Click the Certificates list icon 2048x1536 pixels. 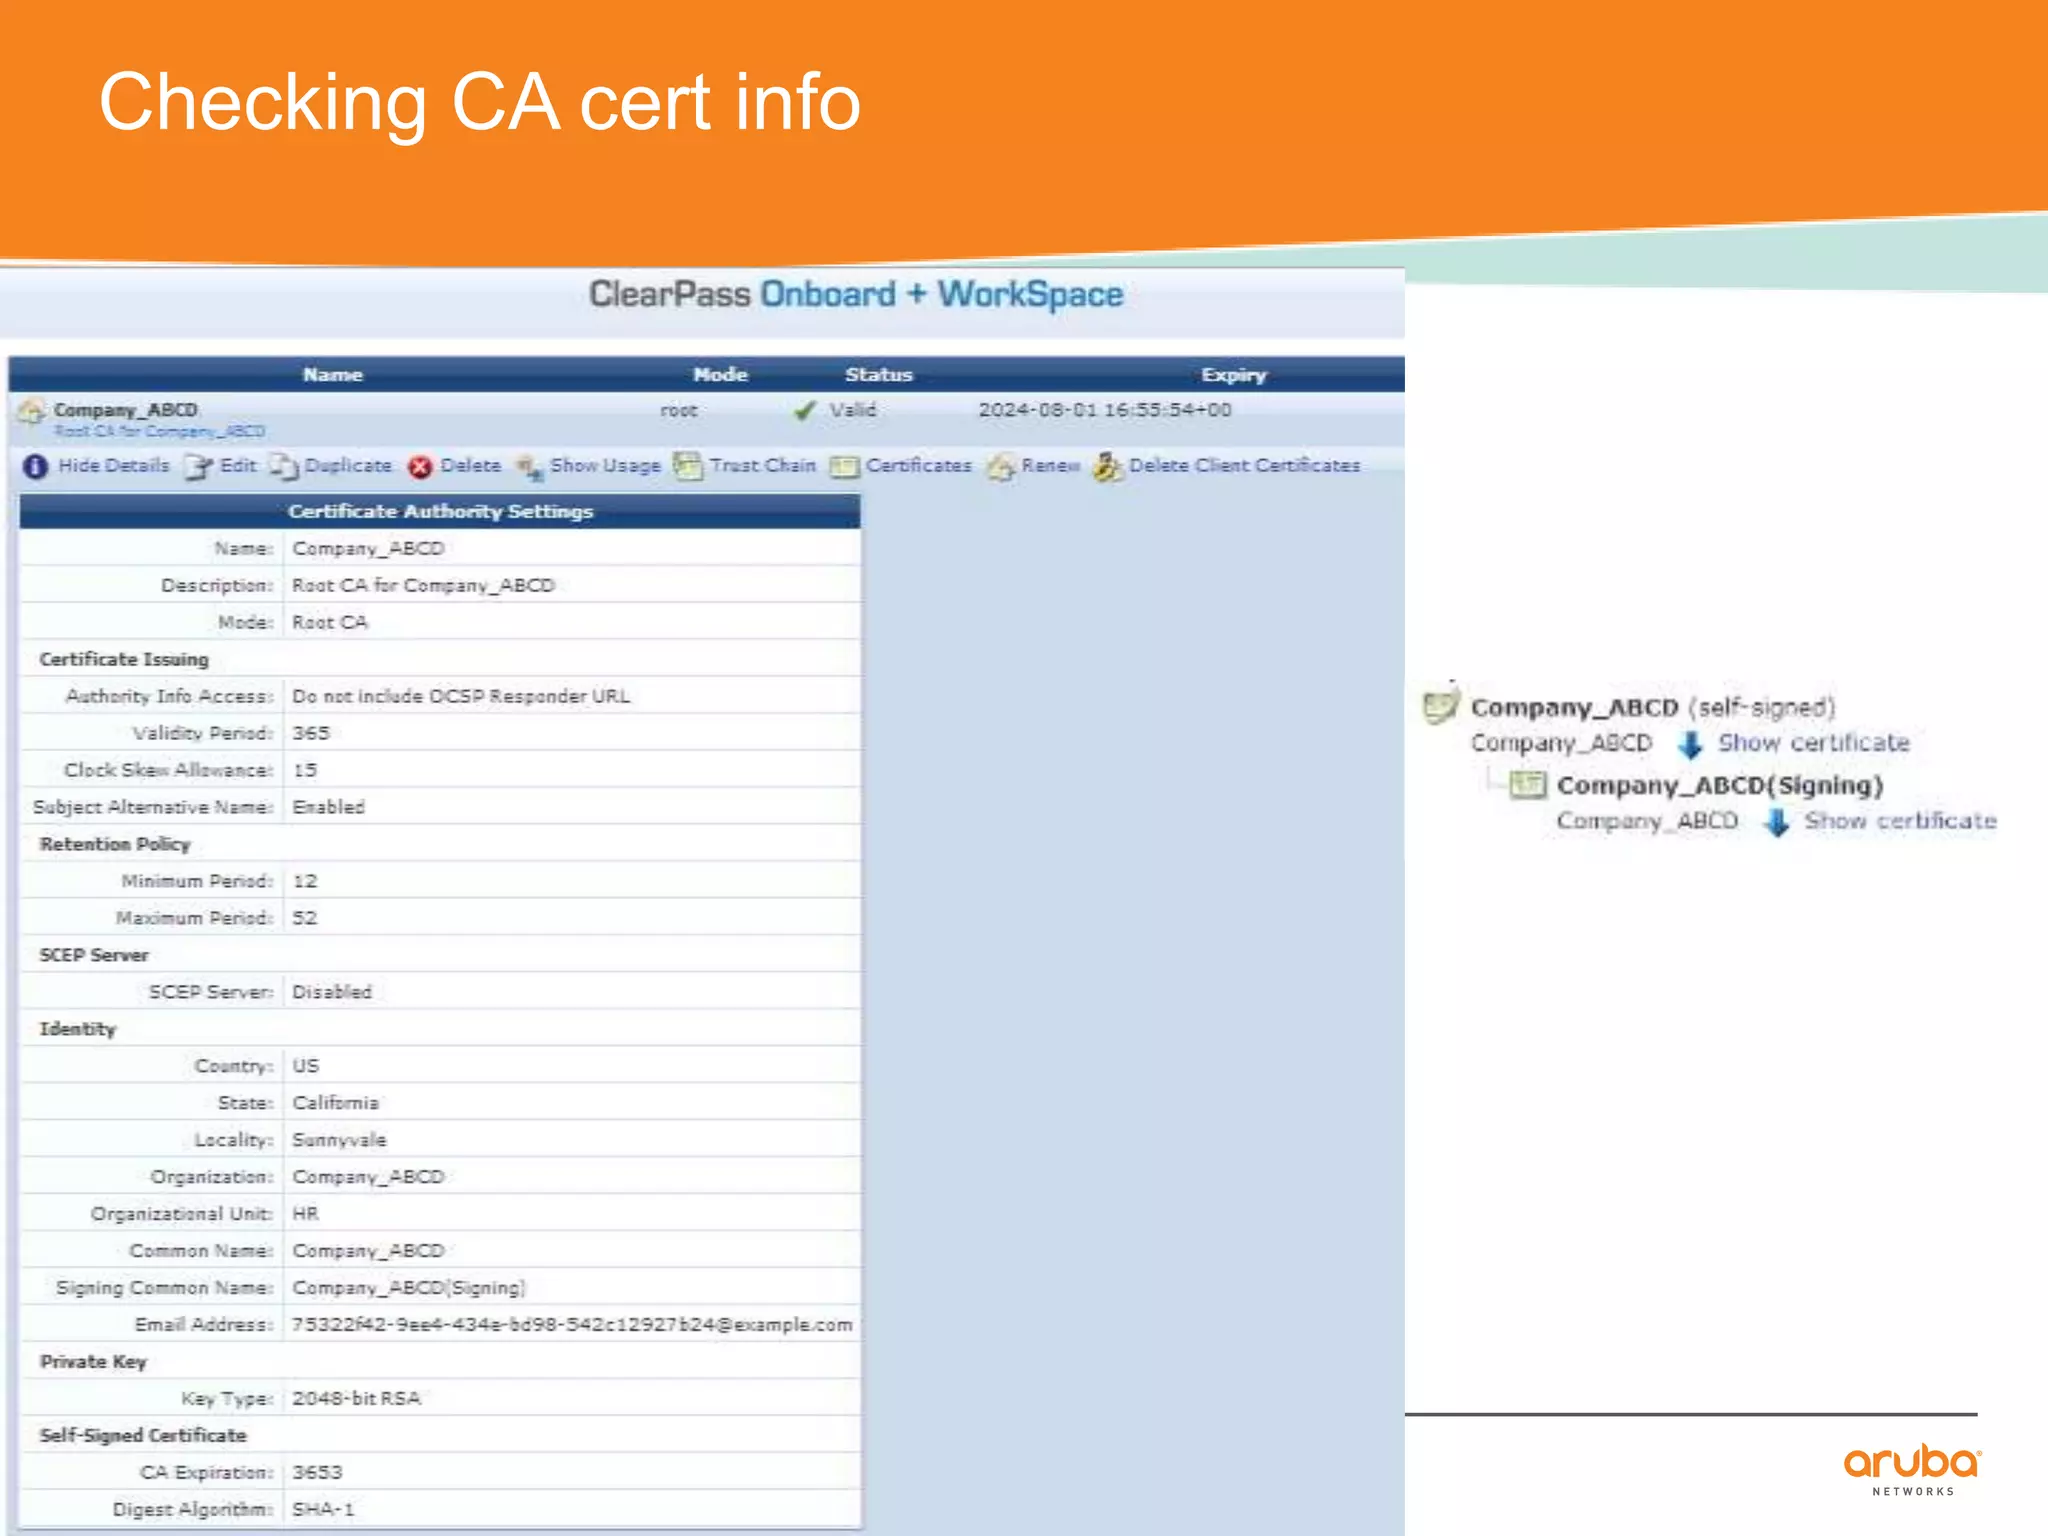pos(844,467)
